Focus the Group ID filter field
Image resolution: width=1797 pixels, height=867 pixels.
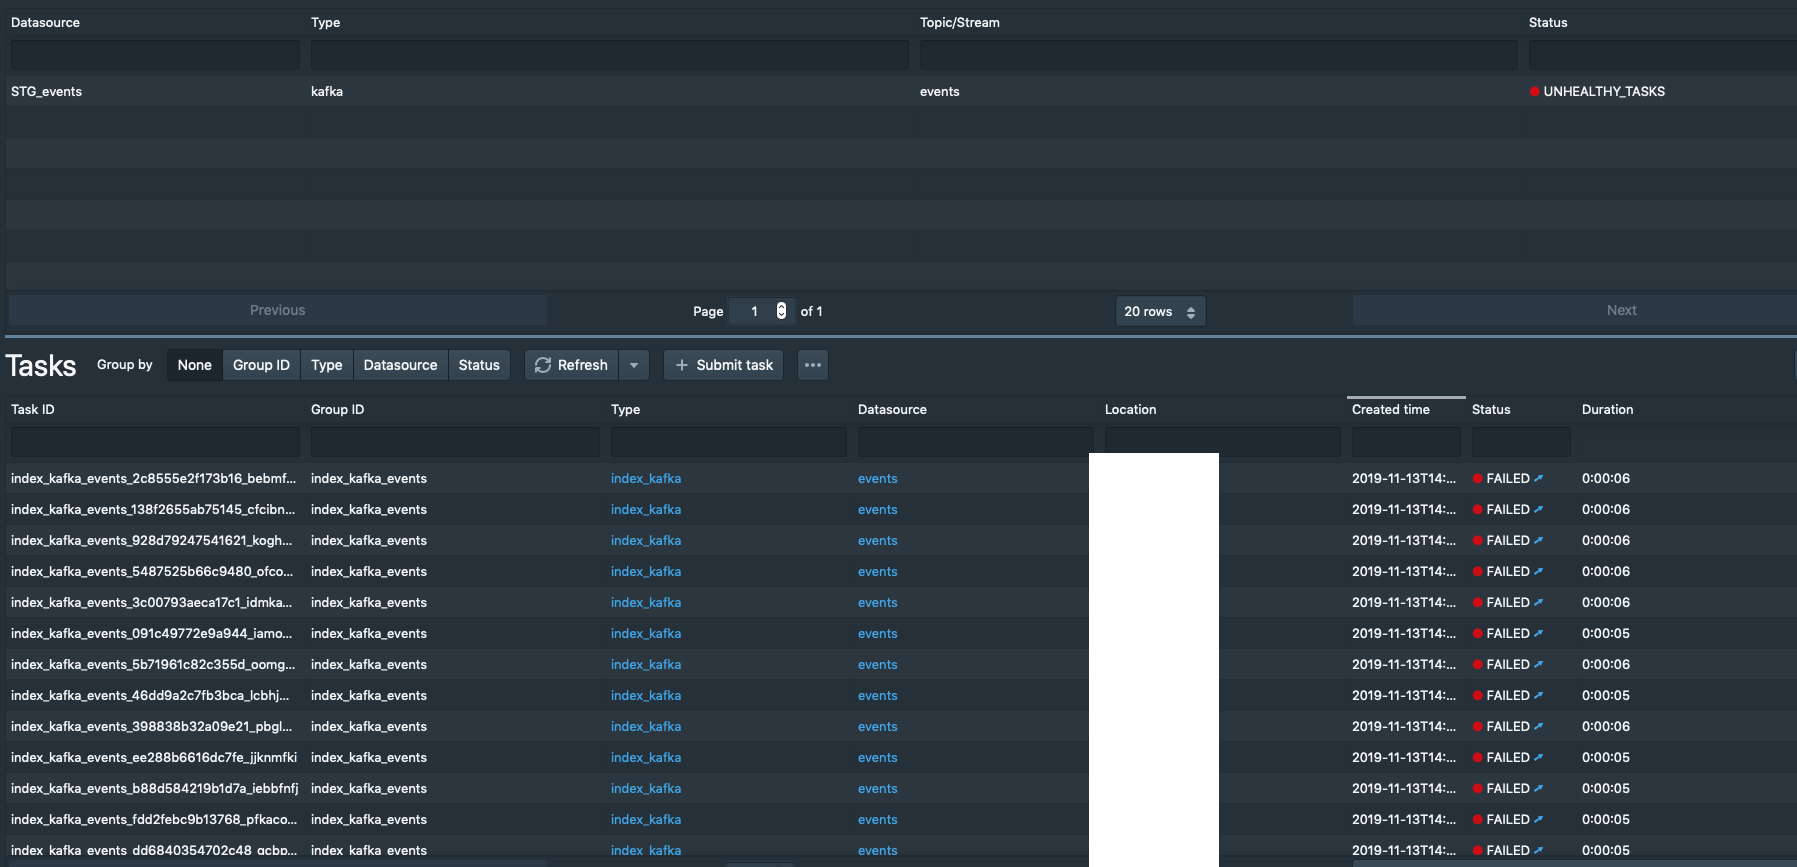pos(455,442)
